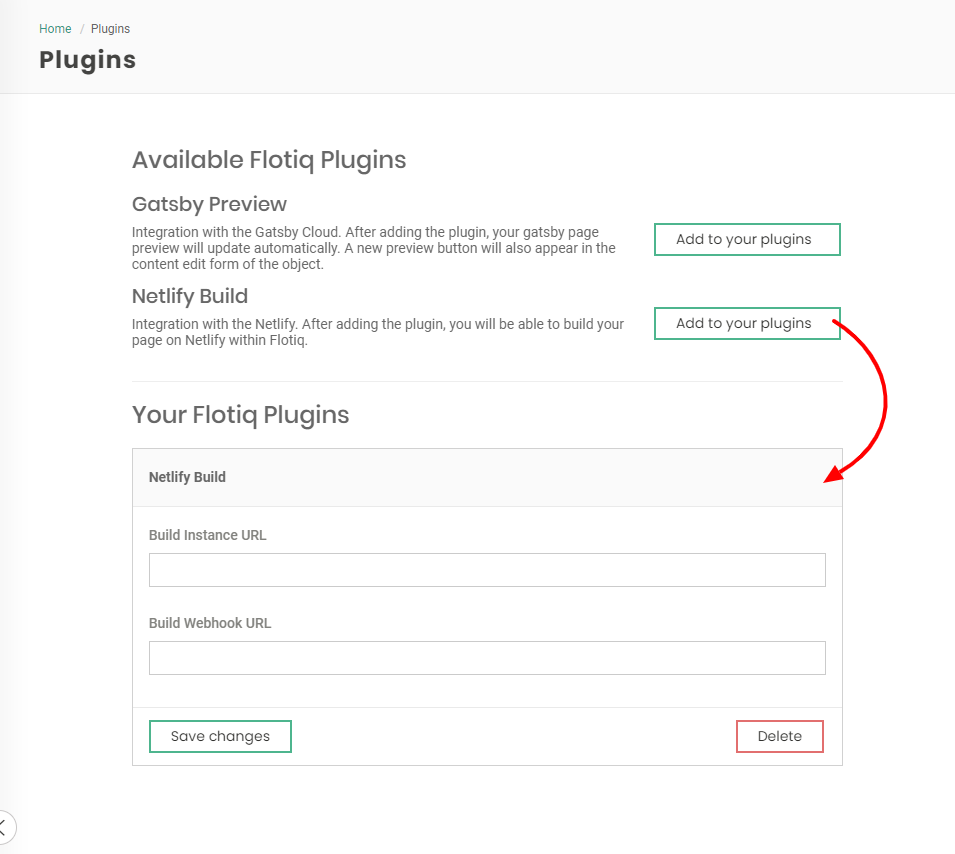
Task: Click the Netlify Build title under Available plugins
Action: pos(190,296)
